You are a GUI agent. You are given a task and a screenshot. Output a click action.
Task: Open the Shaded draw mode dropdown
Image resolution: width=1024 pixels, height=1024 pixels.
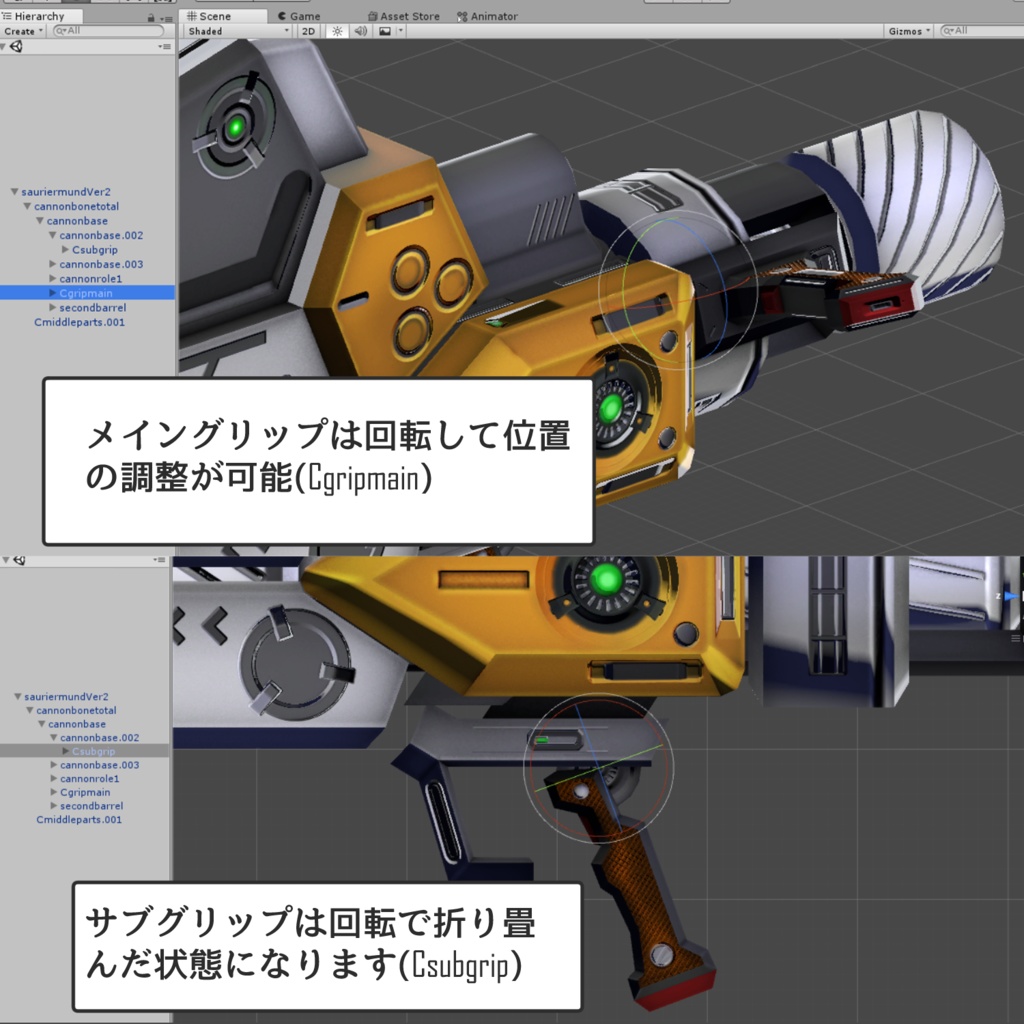point(238,31)
